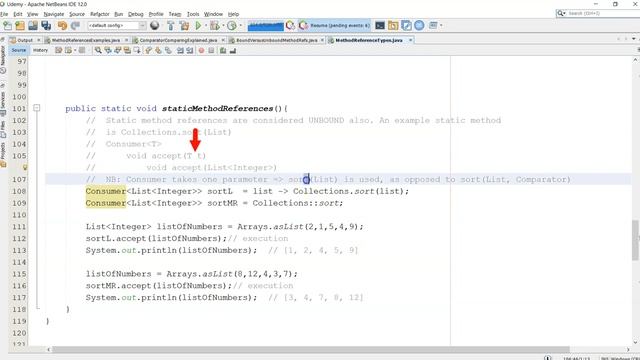Click the Open Project toolbar icon
Screen dimensions: 640x360
(33, 26)
